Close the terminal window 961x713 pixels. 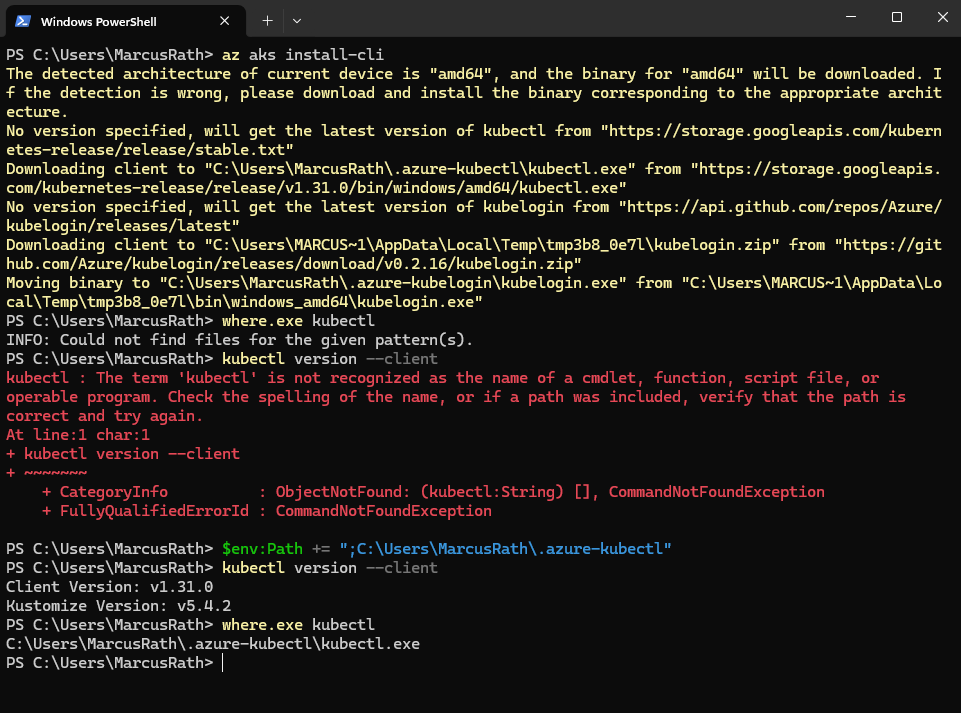click(x=941, y=18)
